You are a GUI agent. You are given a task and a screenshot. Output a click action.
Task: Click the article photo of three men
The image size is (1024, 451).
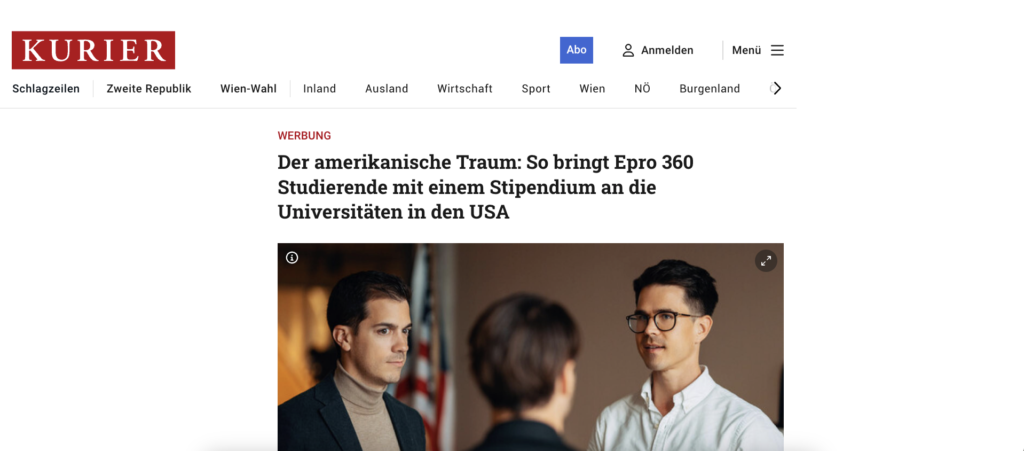pyautogui.click(x=530, y=347)
